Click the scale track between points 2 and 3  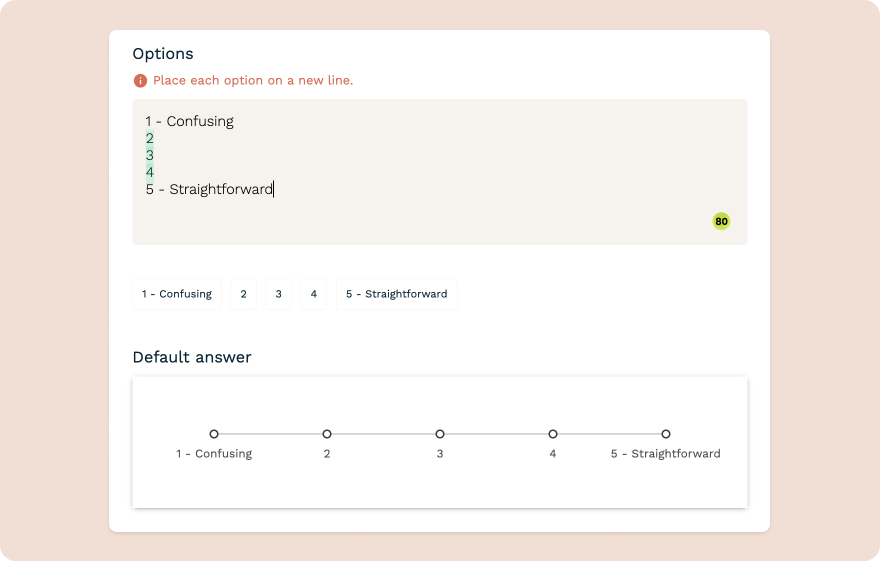pyautogui.click(x=383, y=434)
